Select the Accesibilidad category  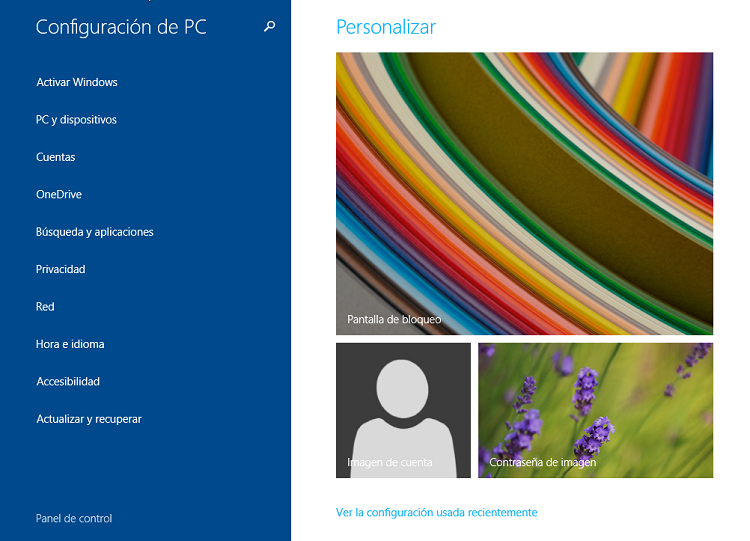pos(68,382)
